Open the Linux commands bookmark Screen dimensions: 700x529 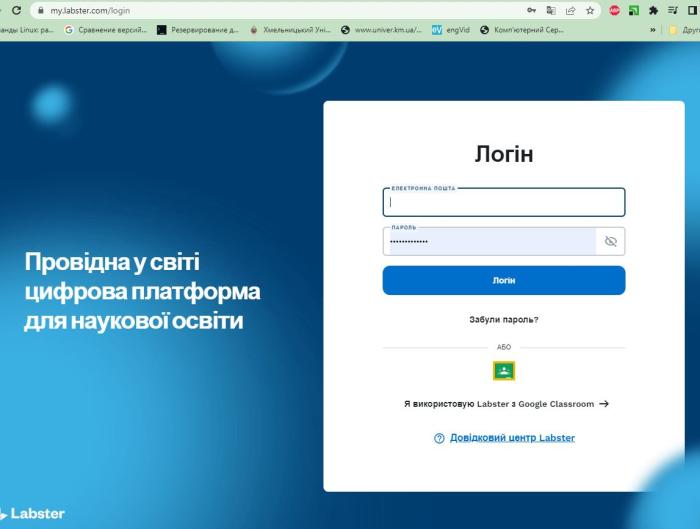(27, 30)
